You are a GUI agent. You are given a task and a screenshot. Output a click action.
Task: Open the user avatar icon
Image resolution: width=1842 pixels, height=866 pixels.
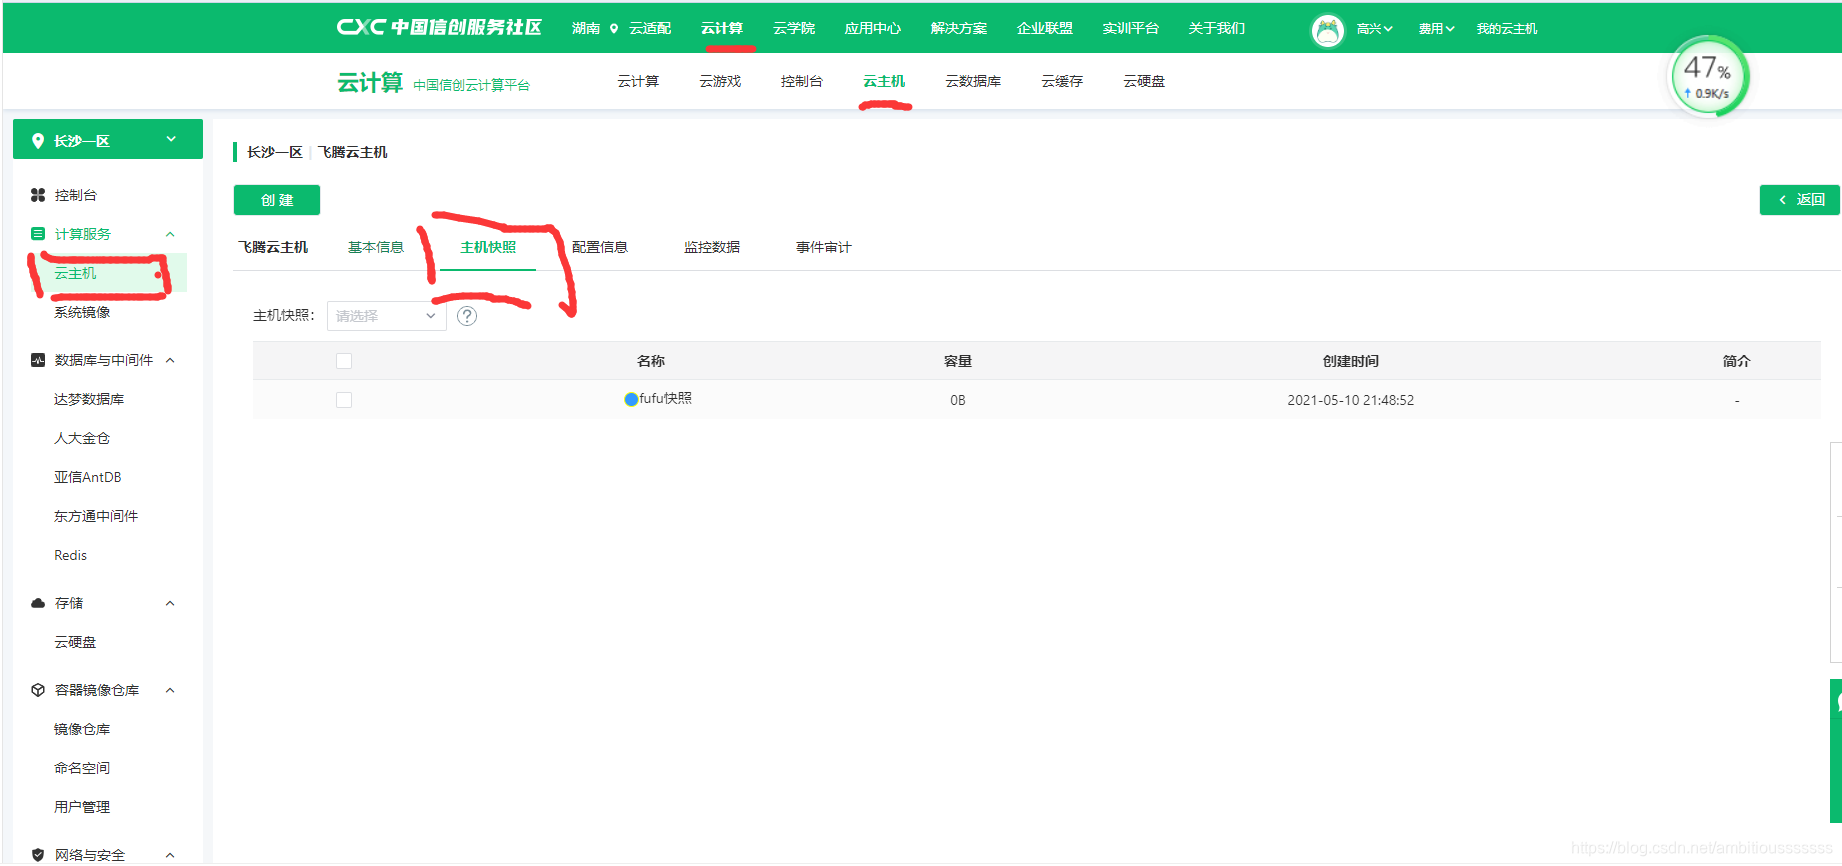1327,31
